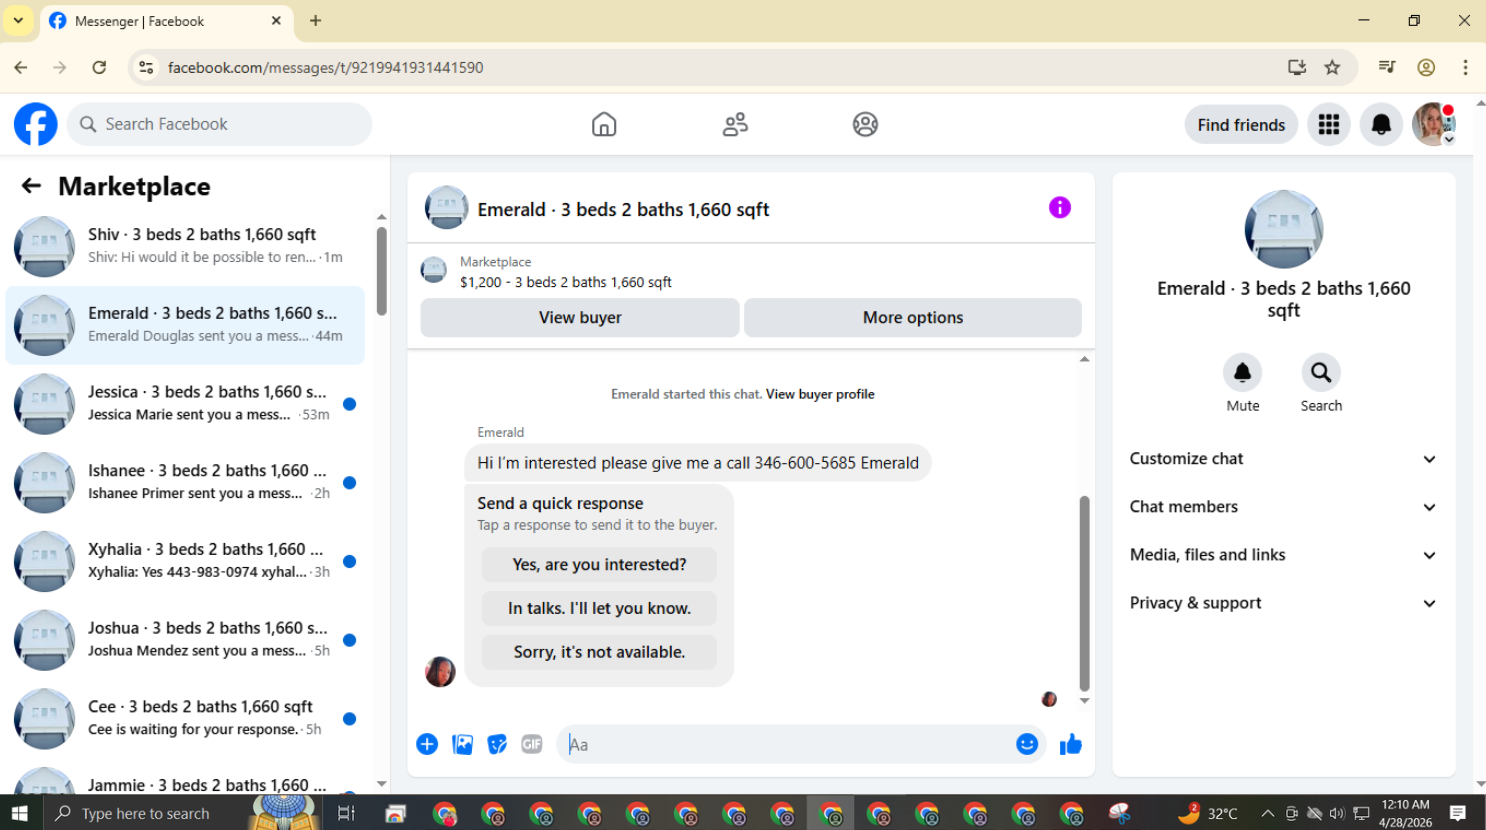Open more actions plus icon in composer

(427, 744)
